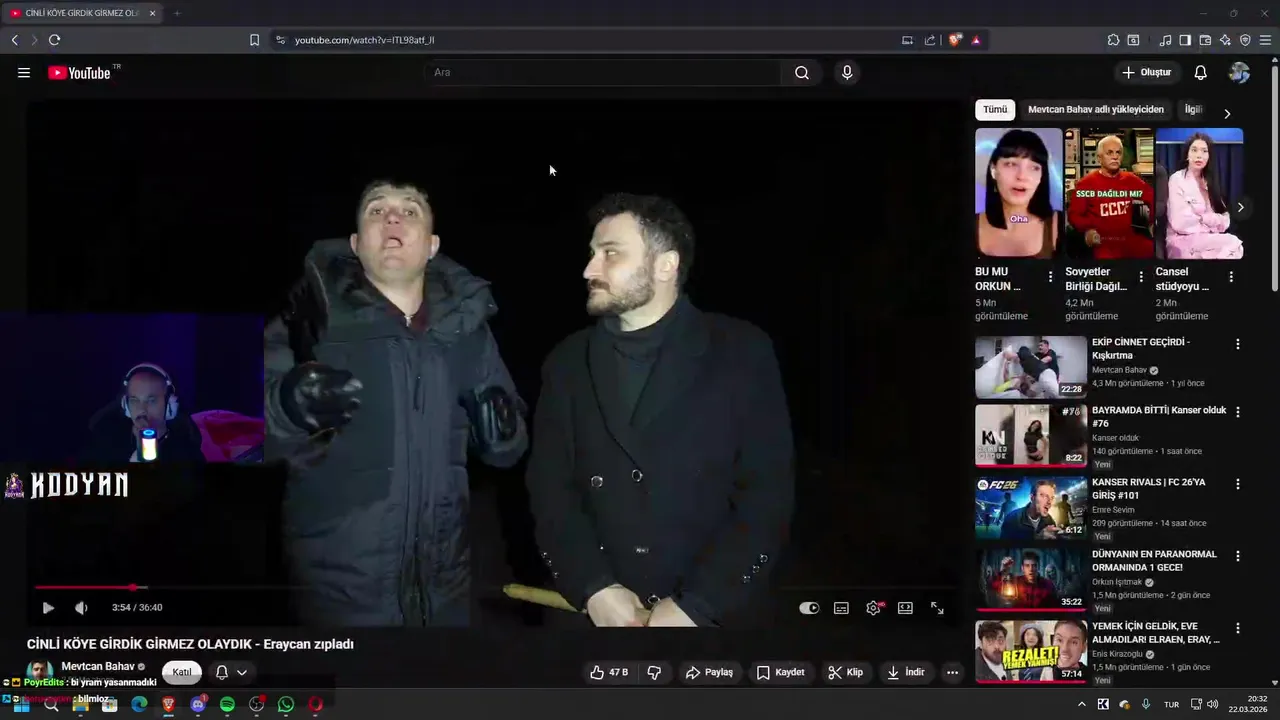Open the BU MU ORKUN Shorts thumbnail
Viewport: 1280px width, 720px height.
pyautogui.click(x=1019, y=193)
